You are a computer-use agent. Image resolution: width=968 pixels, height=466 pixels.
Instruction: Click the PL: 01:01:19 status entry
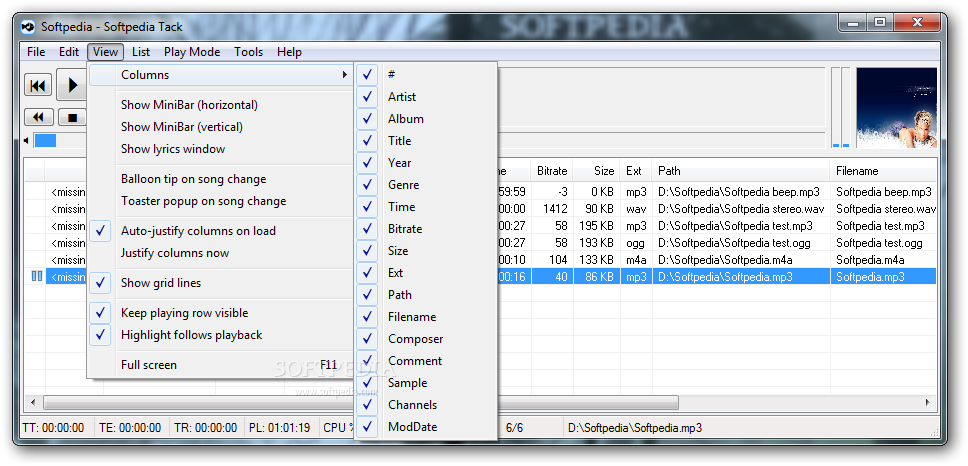point(280,428)
